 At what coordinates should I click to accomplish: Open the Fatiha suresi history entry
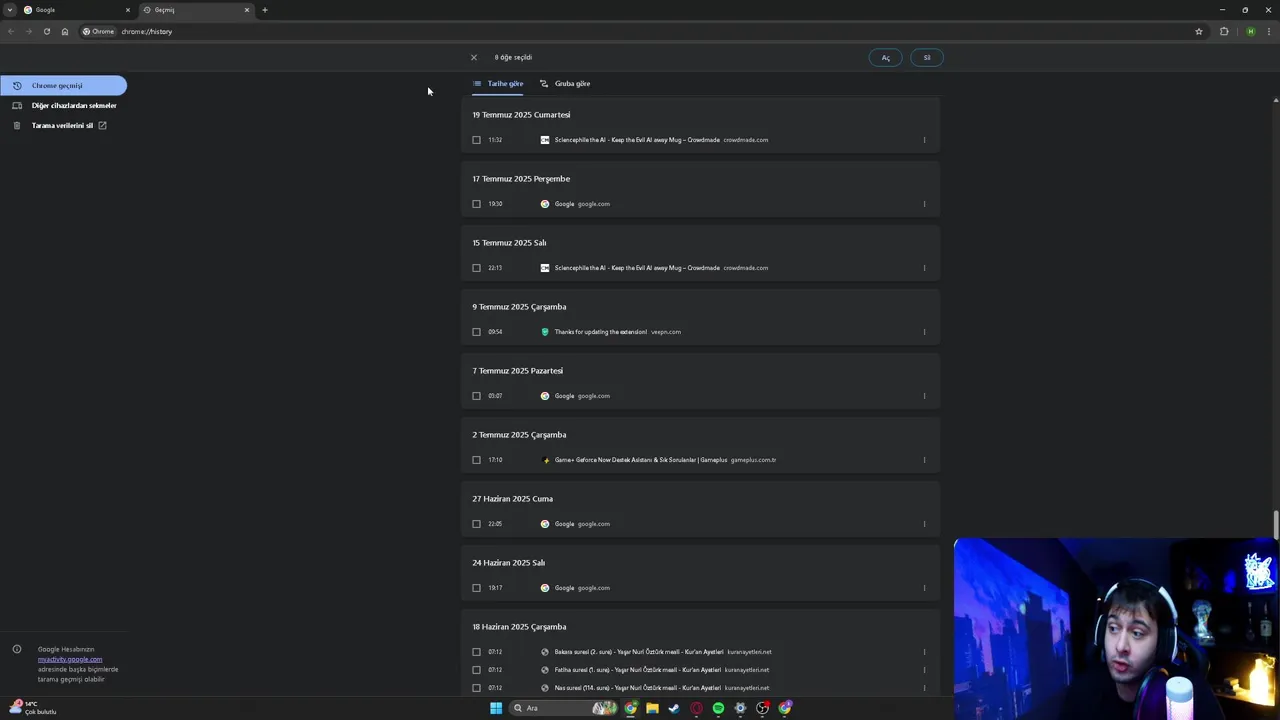[638, 670]
